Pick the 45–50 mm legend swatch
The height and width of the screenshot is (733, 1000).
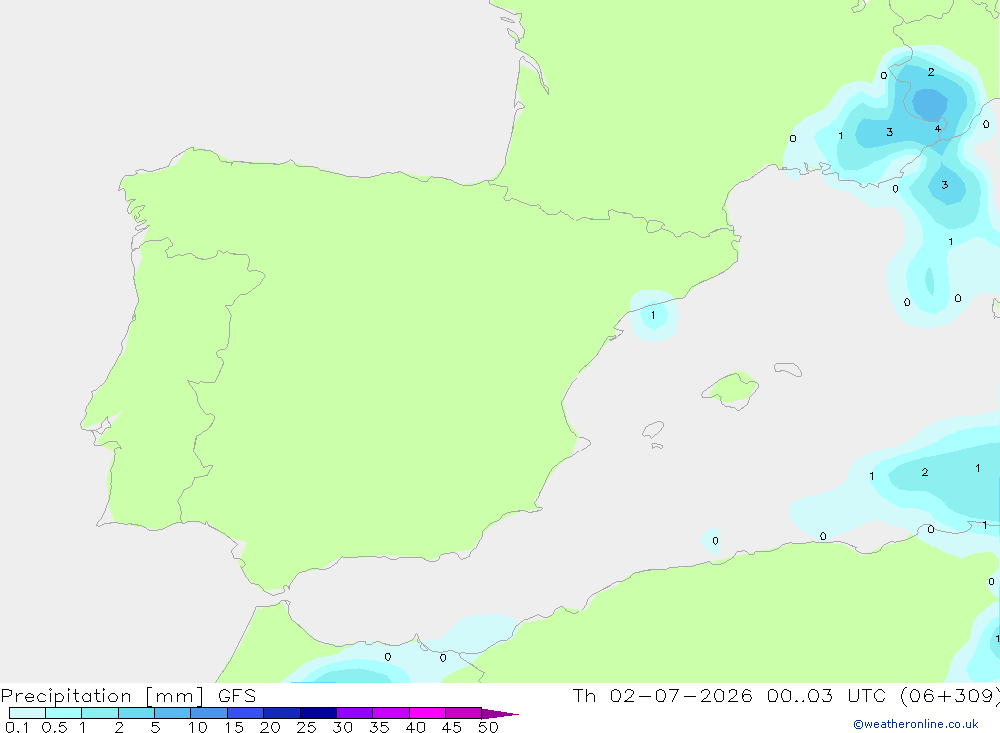[x=463, y=713]
